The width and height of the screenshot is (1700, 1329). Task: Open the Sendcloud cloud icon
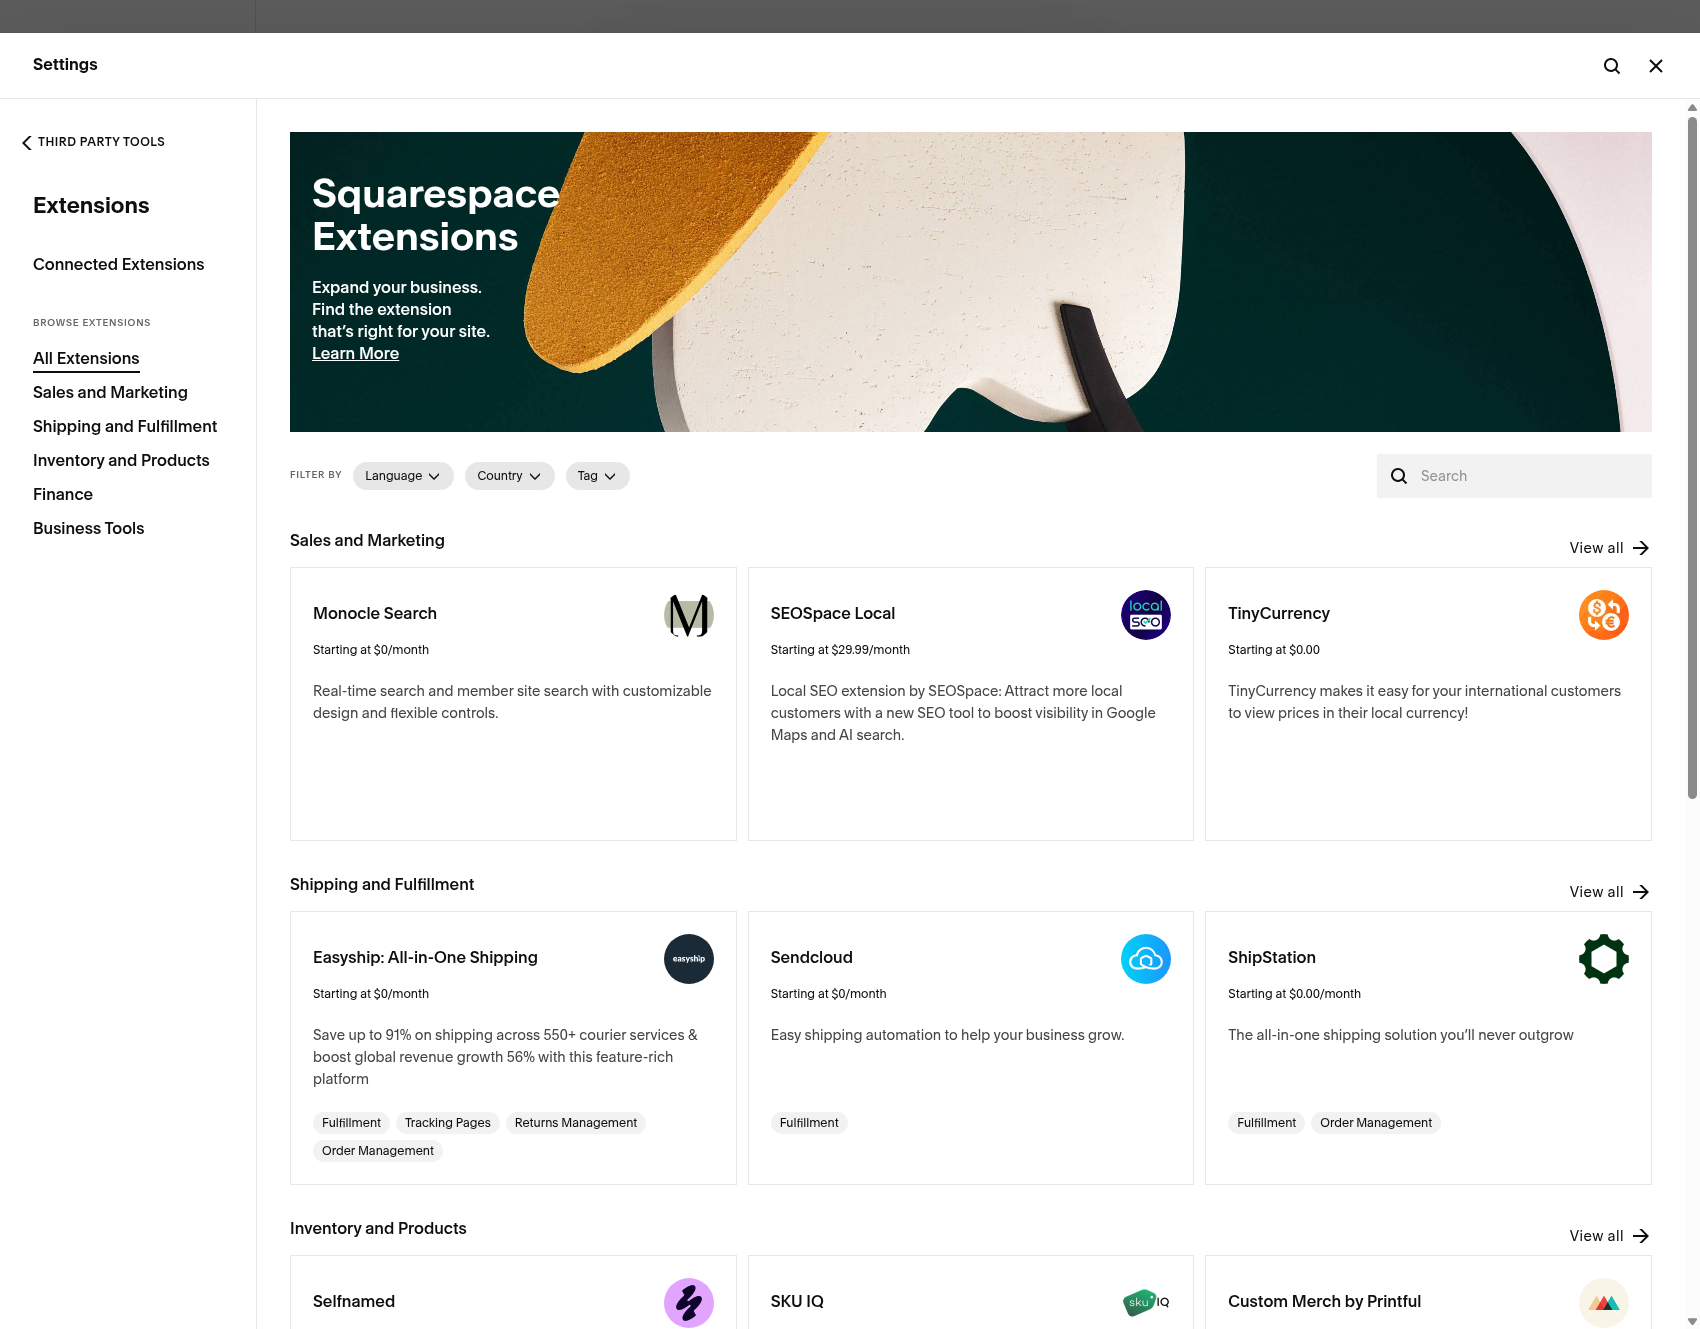[1146, 959]
